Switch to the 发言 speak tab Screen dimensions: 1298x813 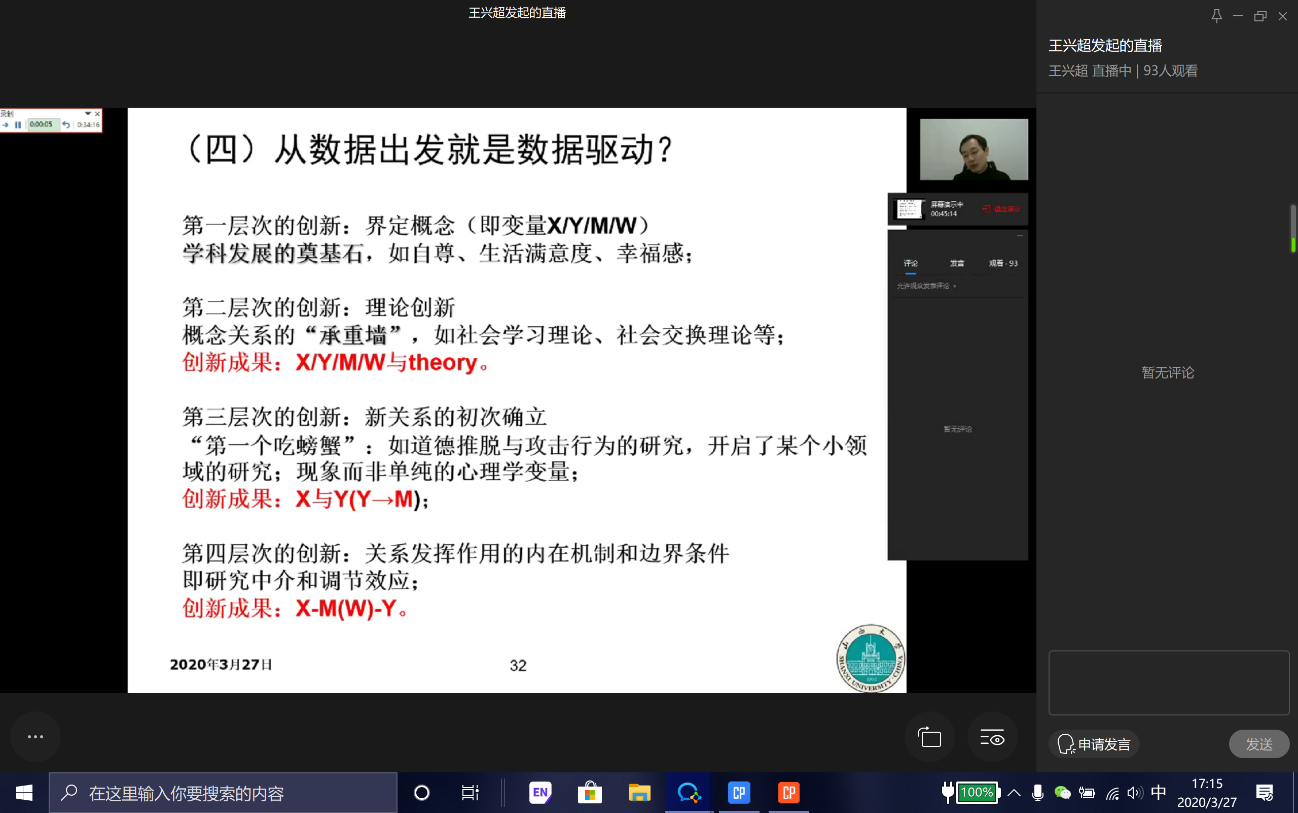click(x=957, y=264)
